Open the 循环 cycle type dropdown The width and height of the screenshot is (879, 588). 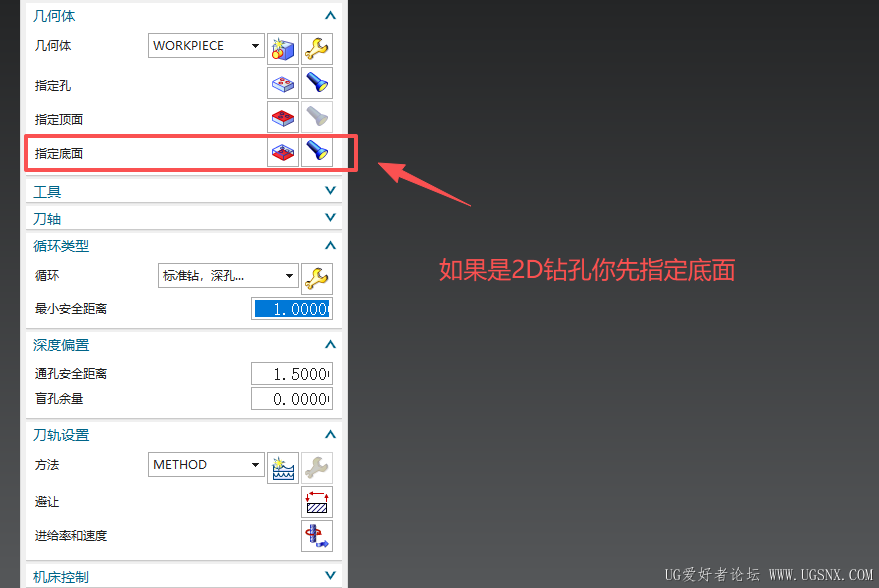click(x=228, y=276)
